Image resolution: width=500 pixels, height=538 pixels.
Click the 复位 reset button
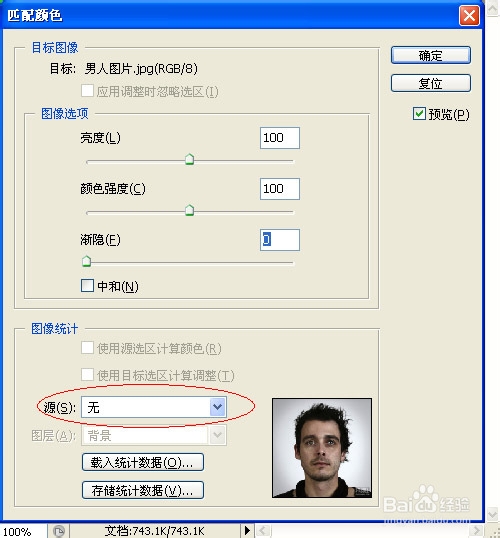pyautogui.click(x=431, y=83)
